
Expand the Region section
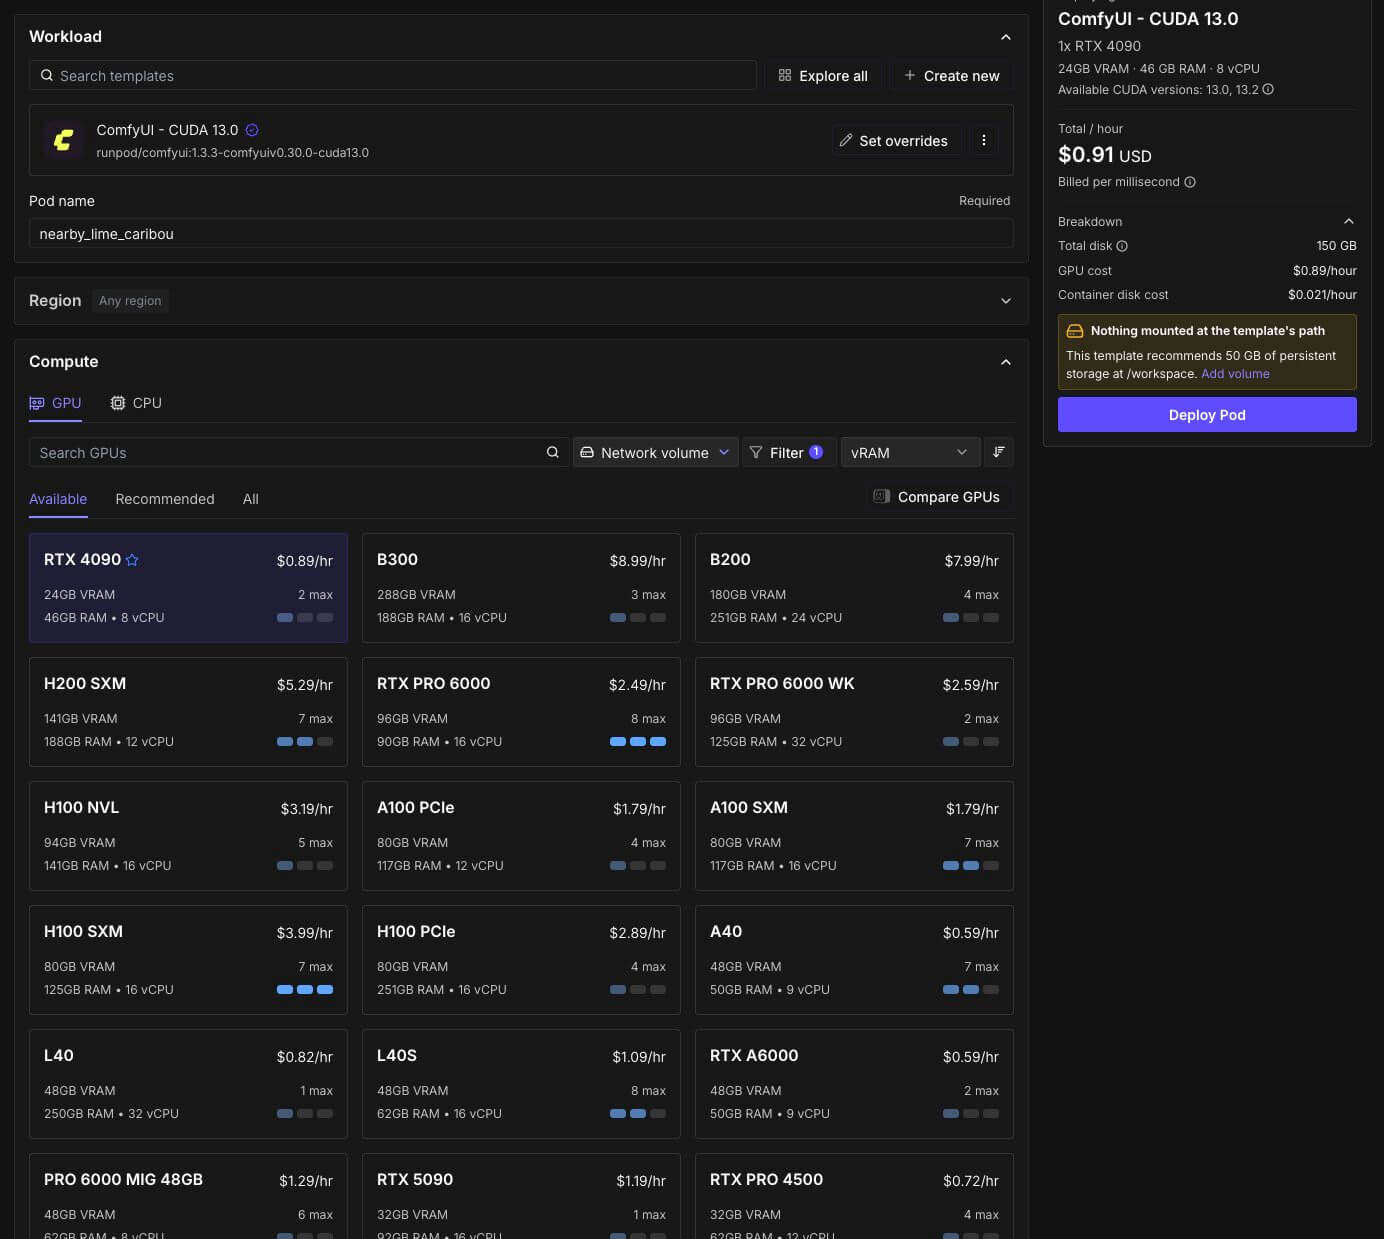point(1006,301)
